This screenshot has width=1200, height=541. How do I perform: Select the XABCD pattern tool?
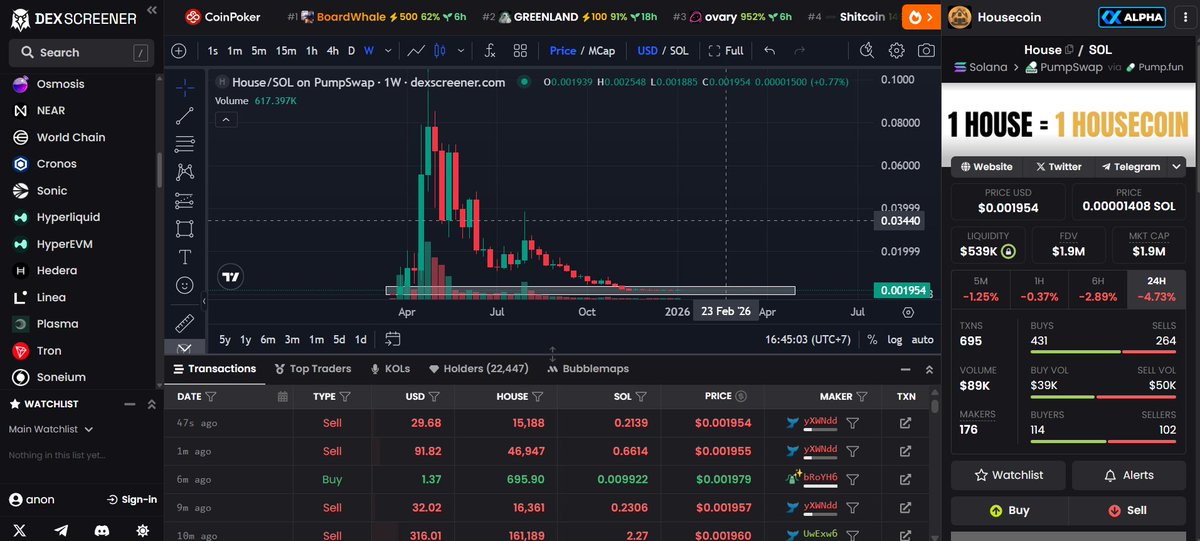point(184,172)
